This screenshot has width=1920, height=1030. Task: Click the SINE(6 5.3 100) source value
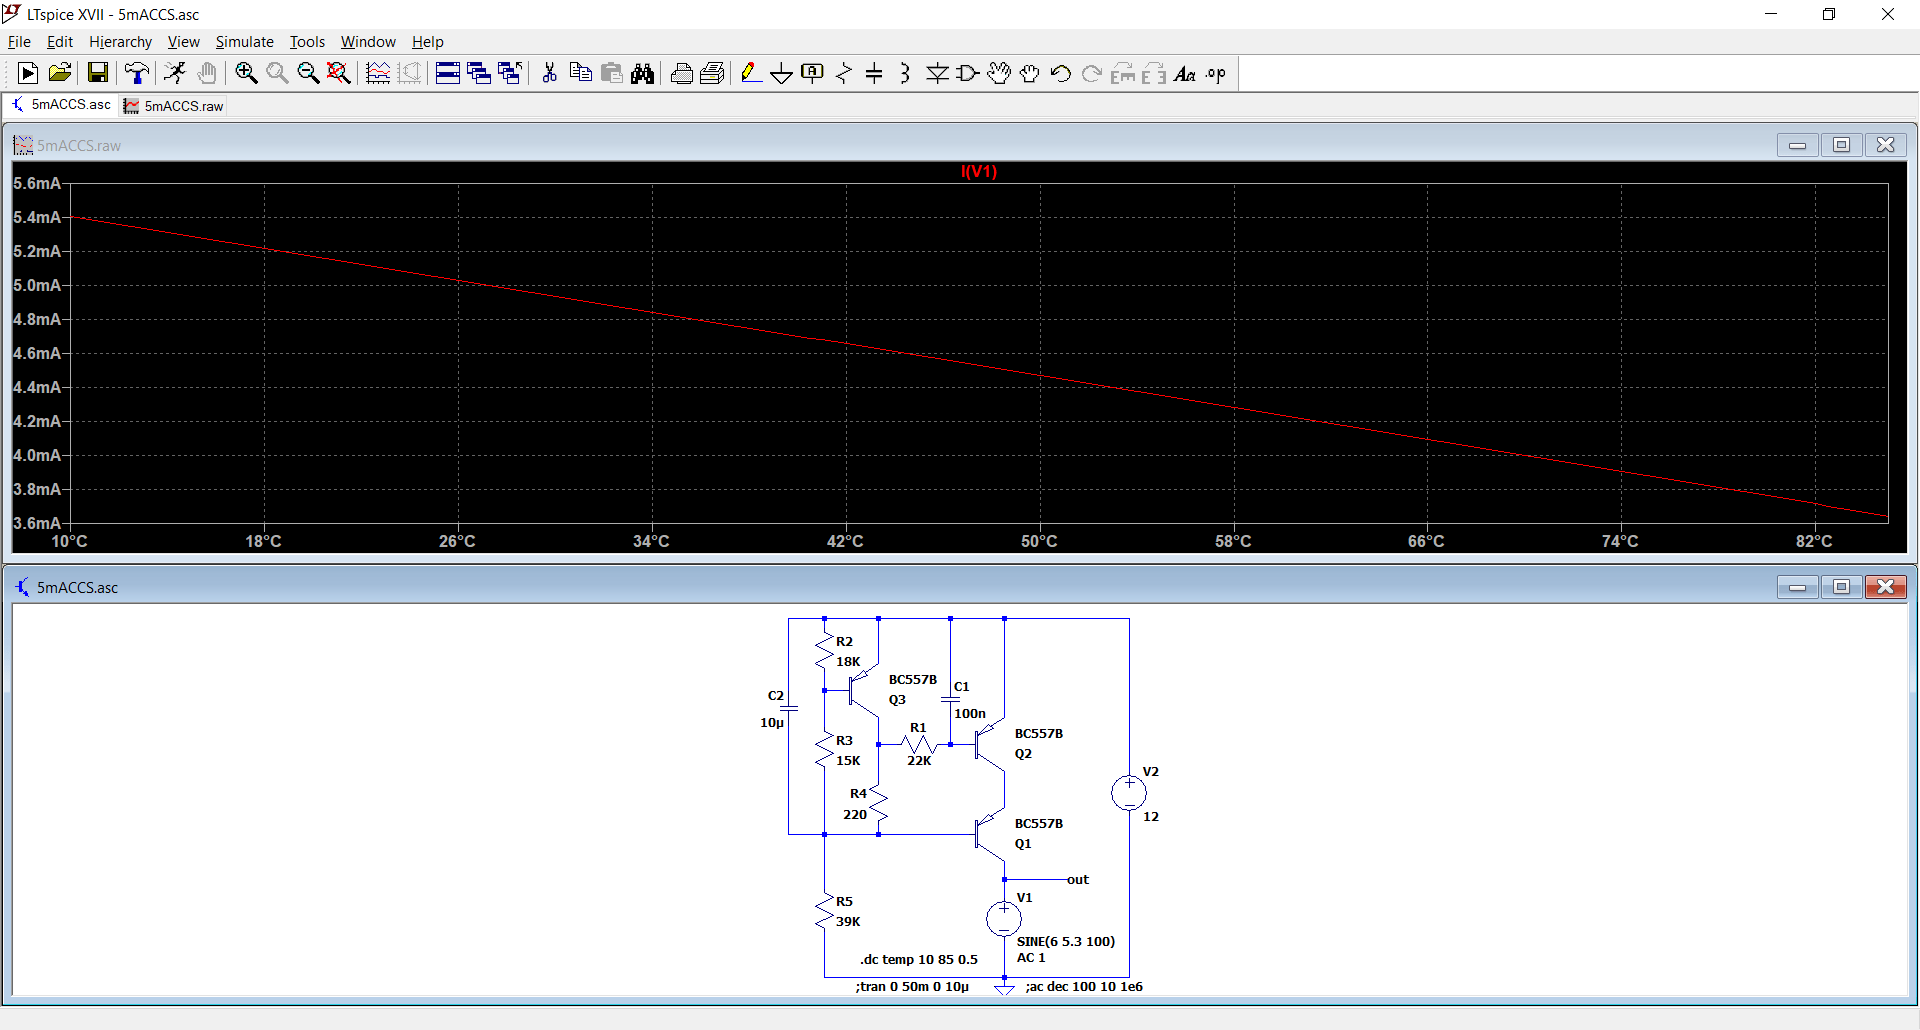tap(1066, 941)
